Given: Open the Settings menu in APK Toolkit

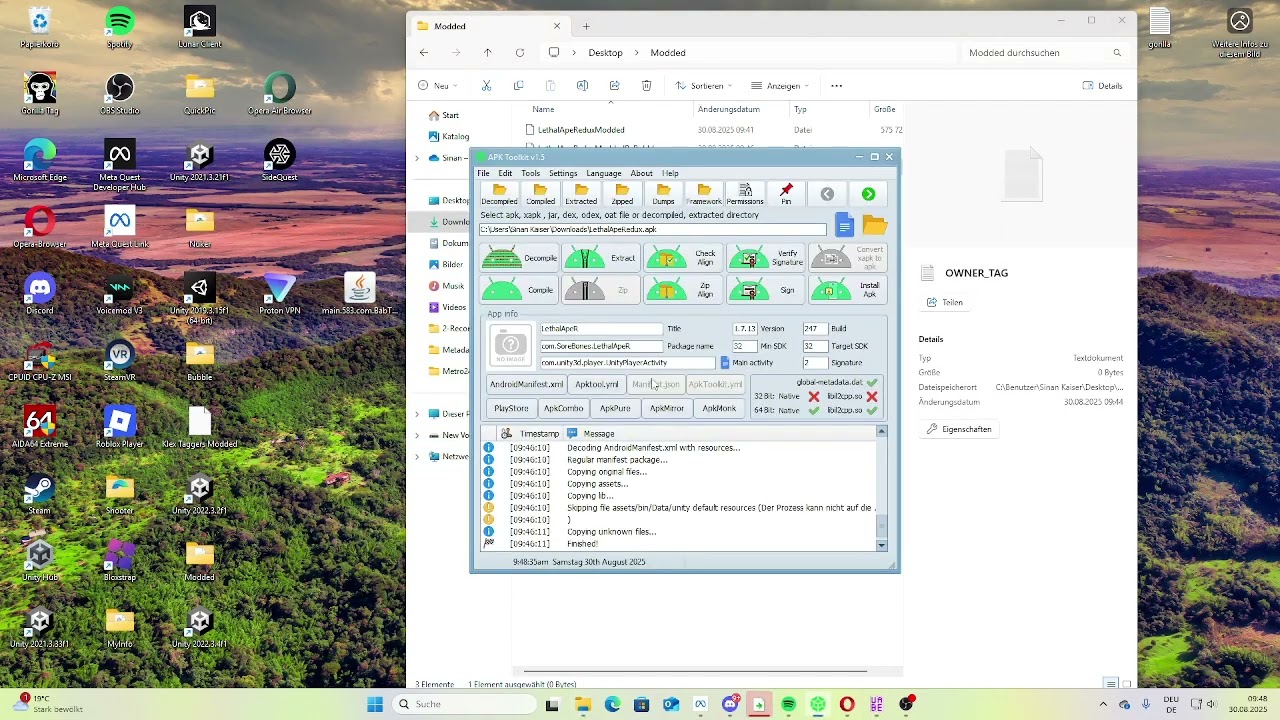Looking at the screenshot, I should click(563, 173).
